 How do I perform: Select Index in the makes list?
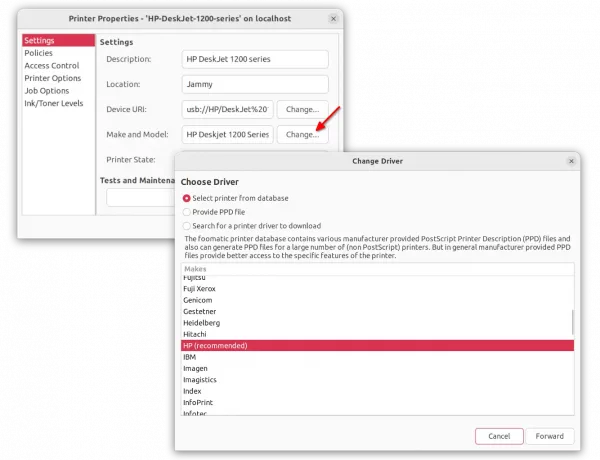377,391
